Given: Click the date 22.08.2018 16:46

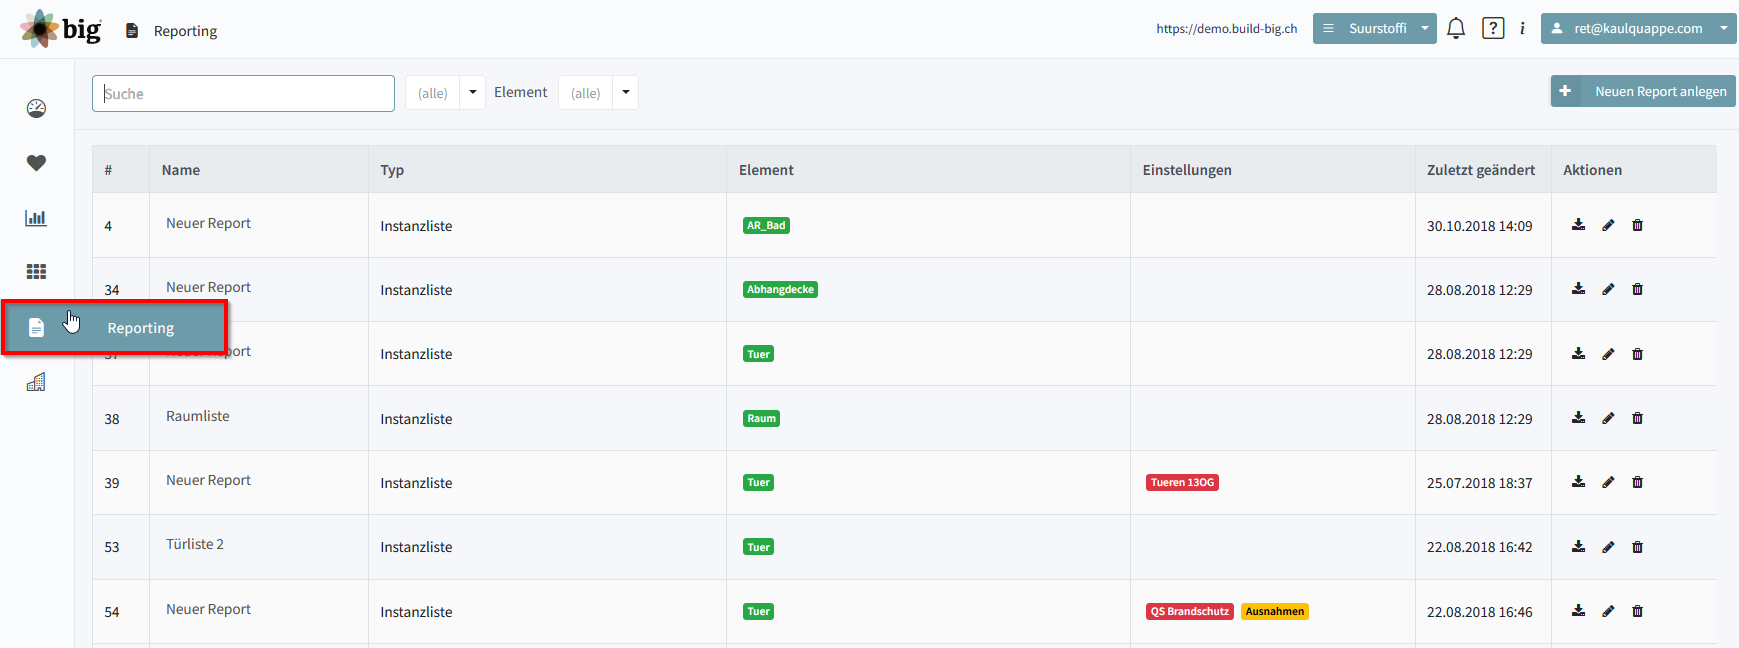Looking at the screenshot, I should (1479, 612).
